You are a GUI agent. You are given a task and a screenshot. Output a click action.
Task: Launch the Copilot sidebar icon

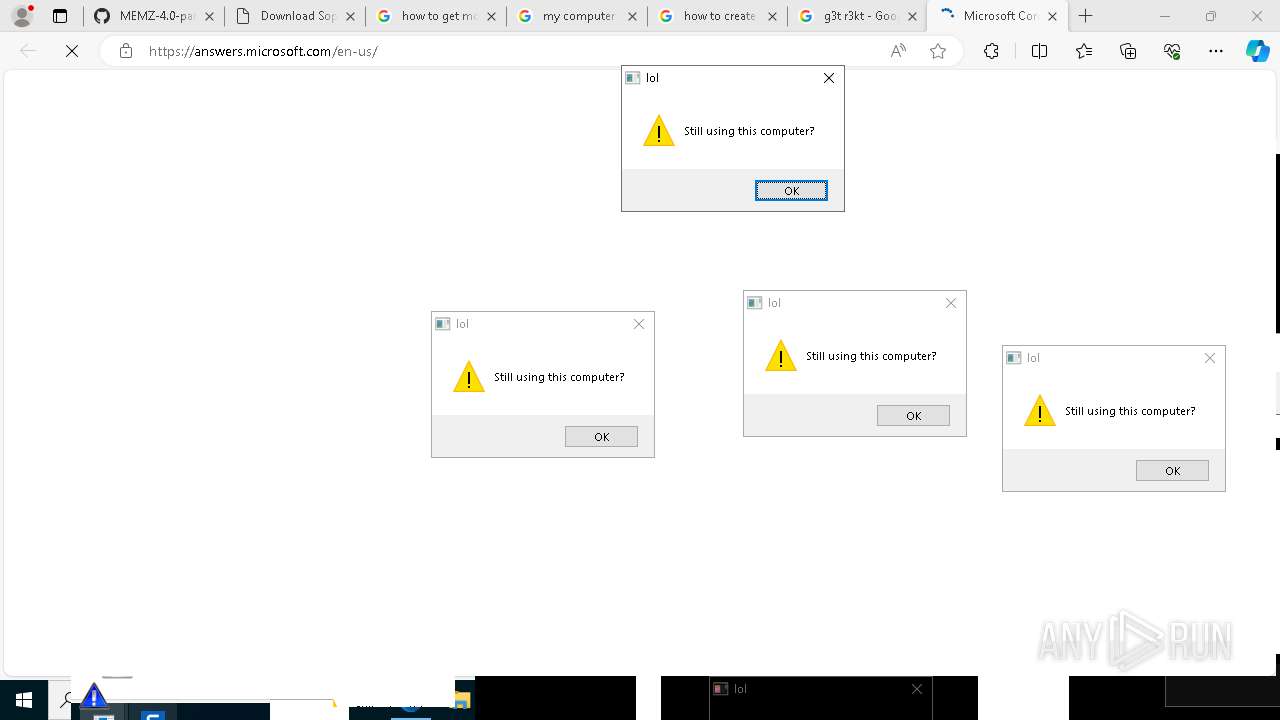[x=1258, y=51]
